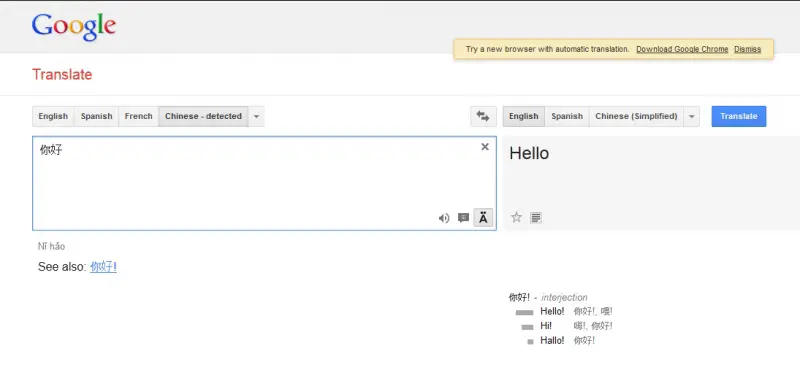Set target language to English
This screenshot has width=800, height=370.
pos(523,116)
